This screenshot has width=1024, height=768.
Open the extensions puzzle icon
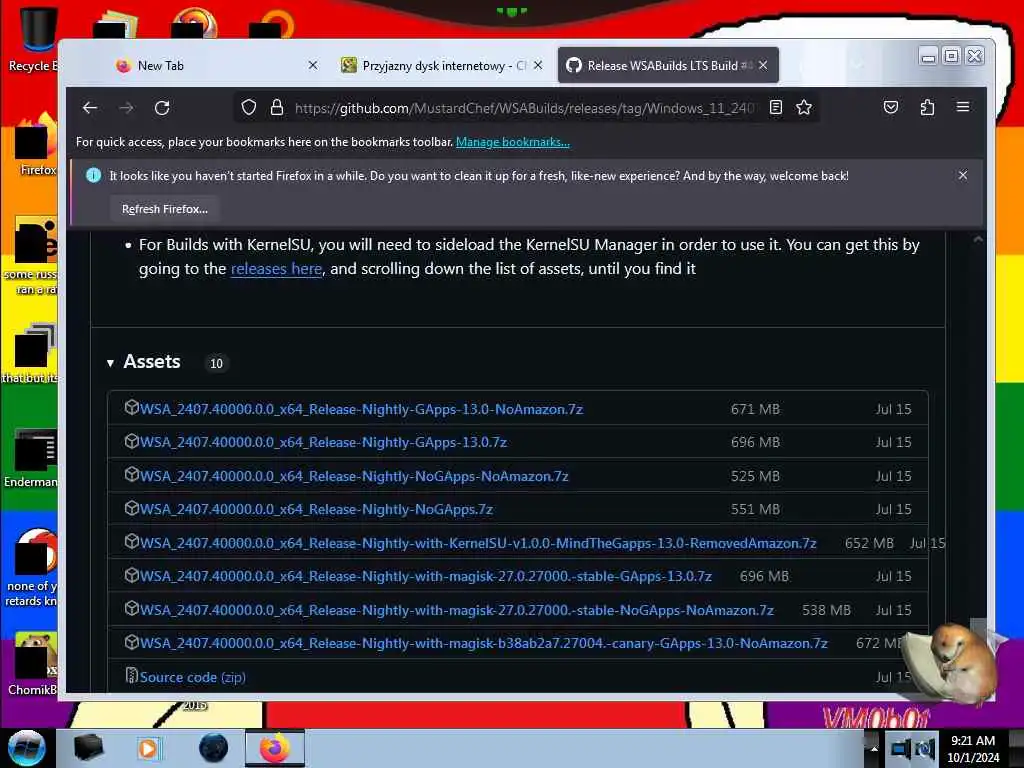[927, 108]
